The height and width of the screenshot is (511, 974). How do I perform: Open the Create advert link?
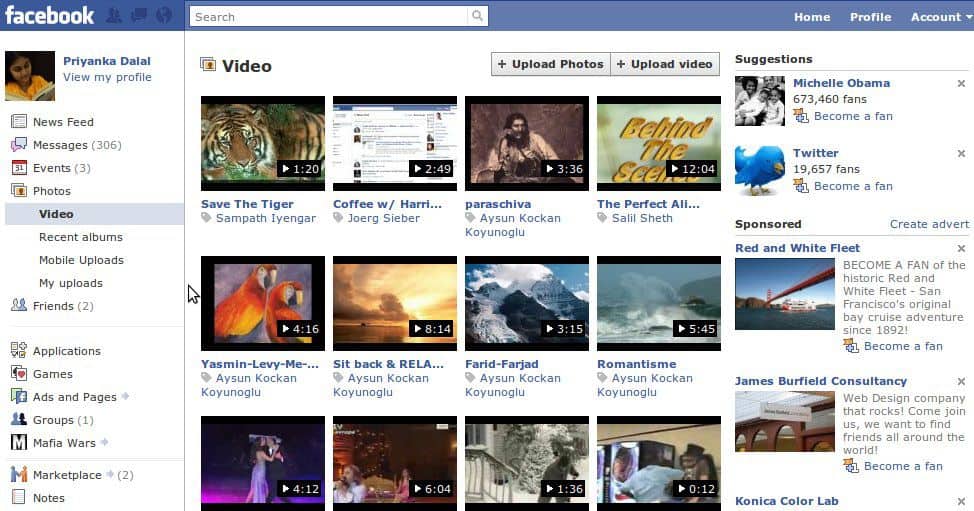coord(929,224)
